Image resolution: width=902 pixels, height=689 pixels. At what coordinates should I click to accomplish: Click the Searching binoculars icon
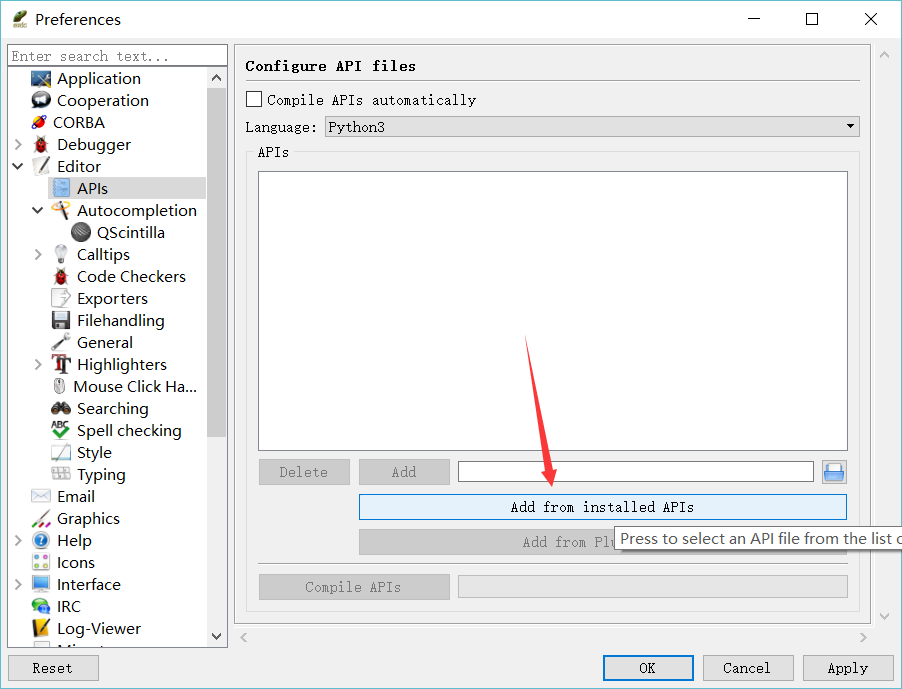click(61, 409)
